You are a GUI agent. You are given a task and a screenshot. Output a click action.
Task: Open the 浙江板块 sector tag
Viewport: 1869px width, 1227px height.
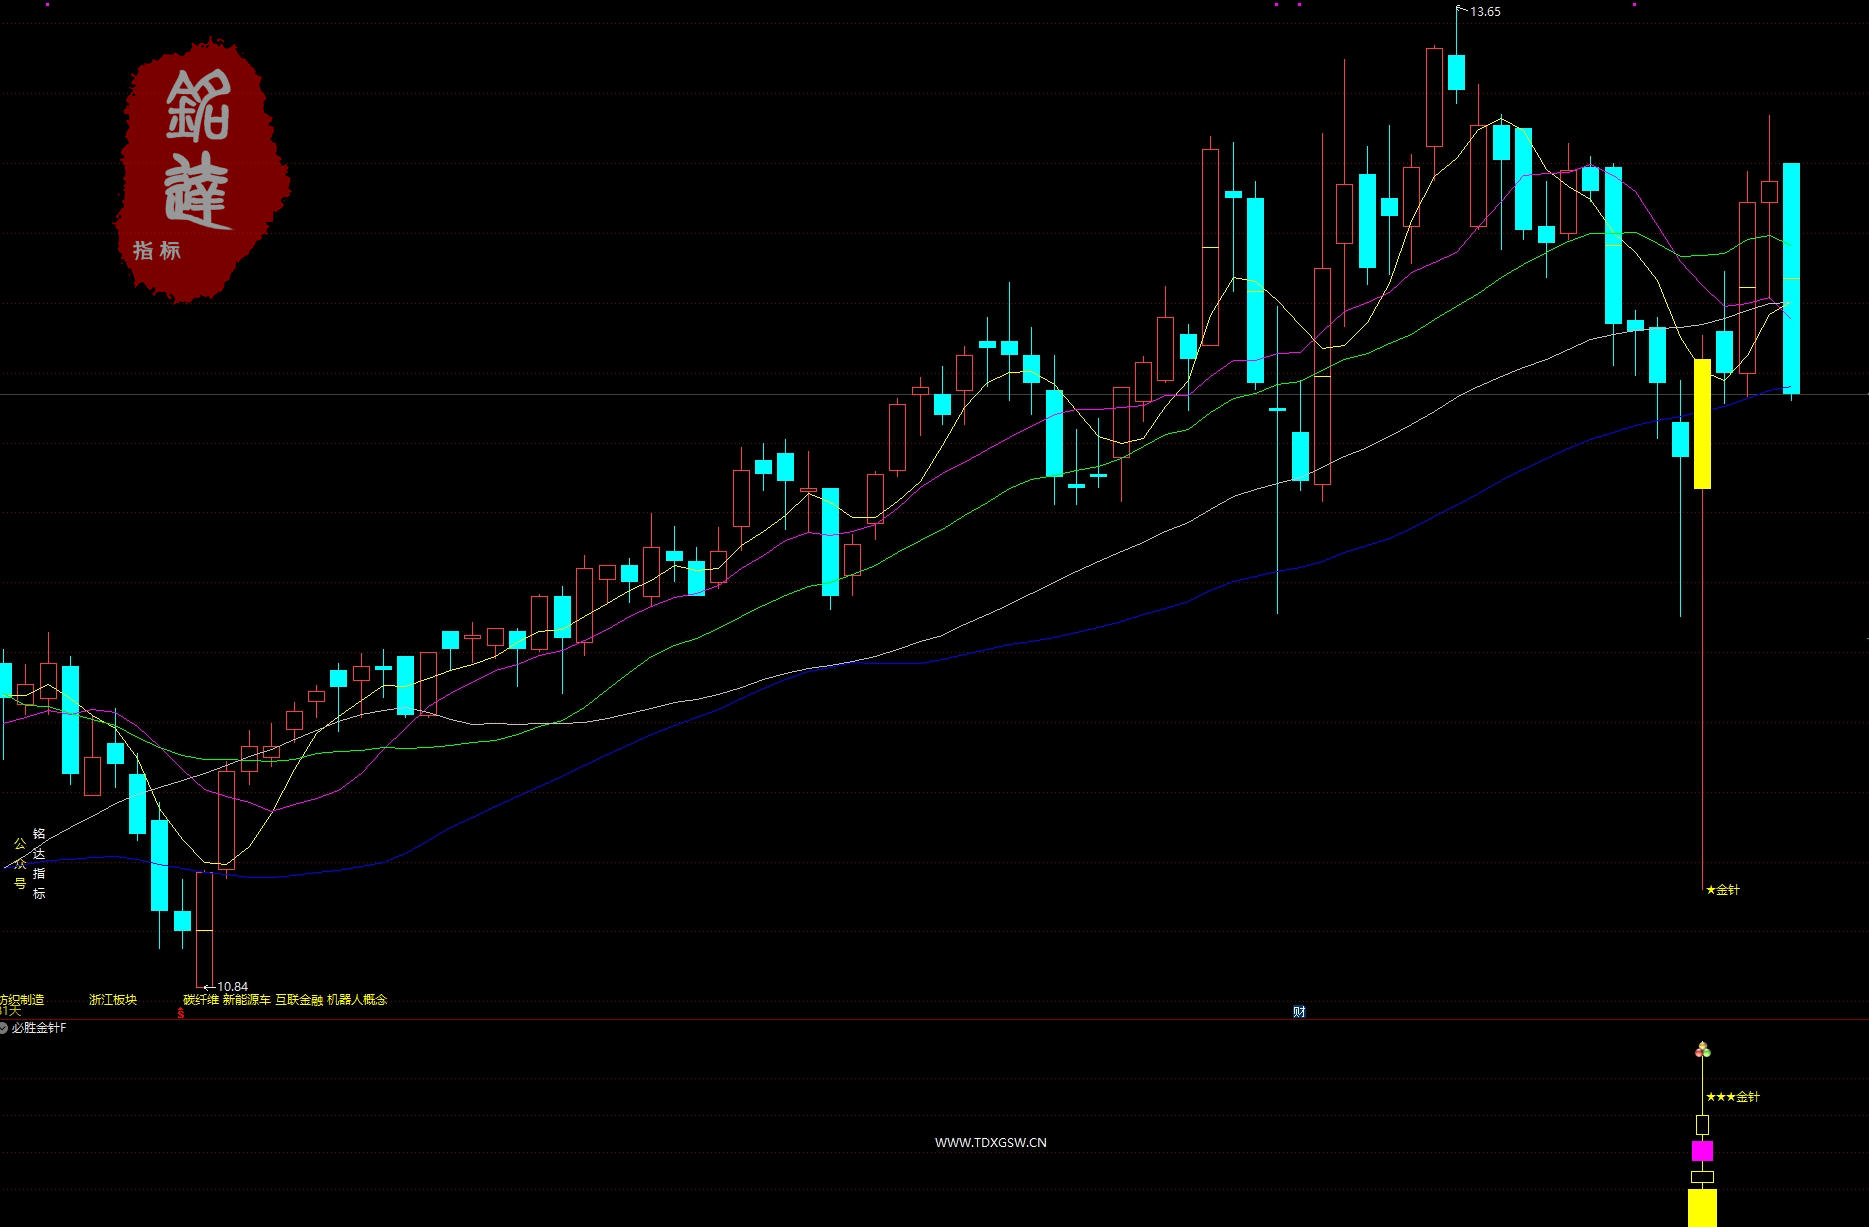(113, 1000)
